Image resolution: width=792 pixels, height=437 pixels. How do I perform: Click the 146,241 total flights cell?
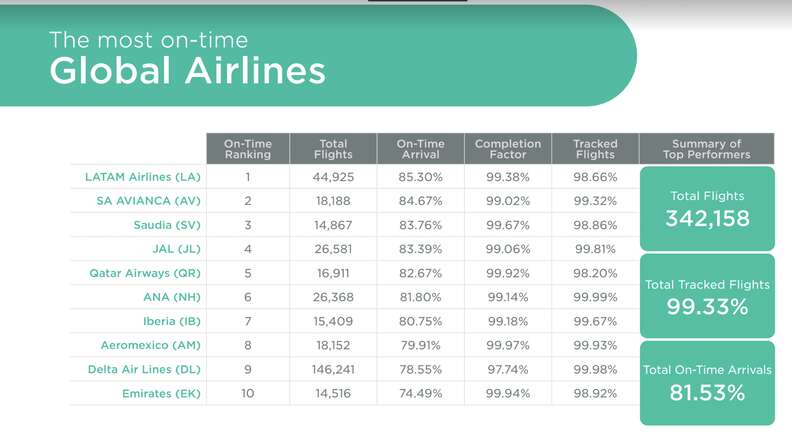(333, 369)
